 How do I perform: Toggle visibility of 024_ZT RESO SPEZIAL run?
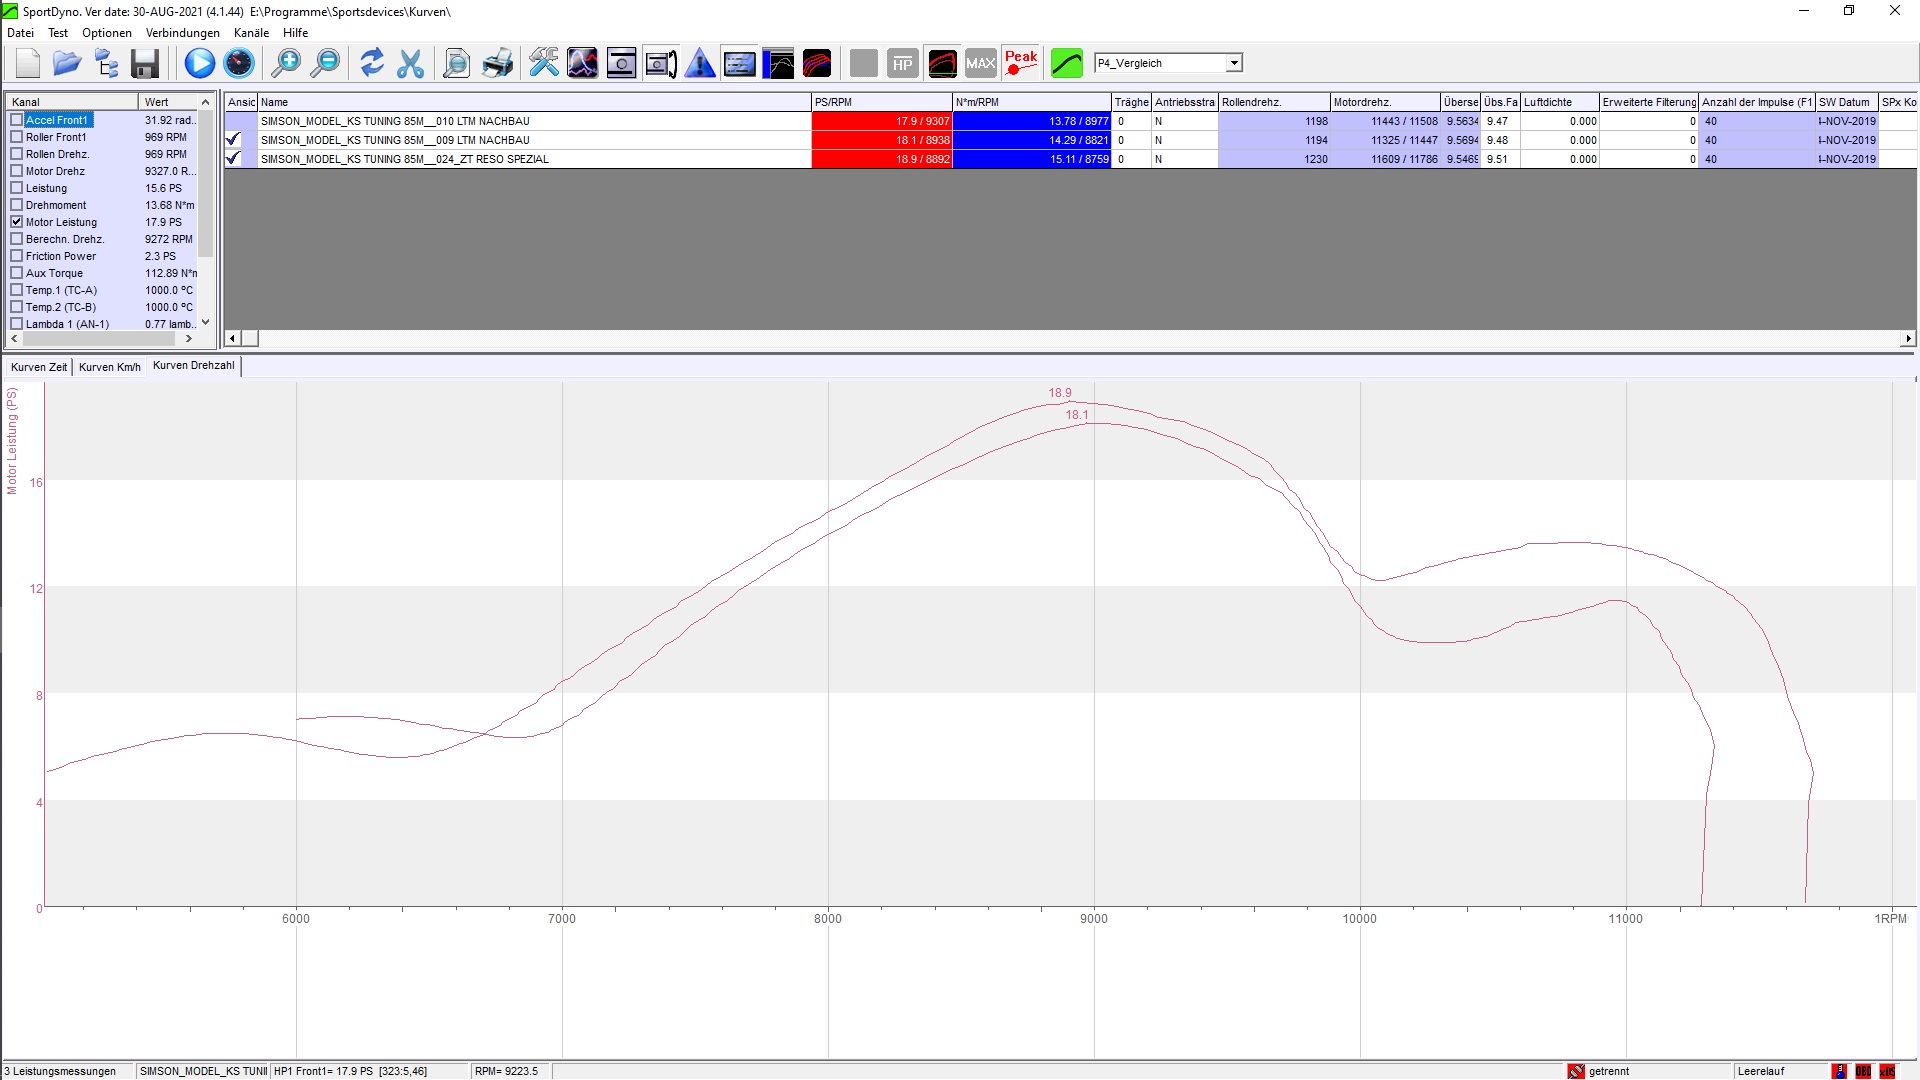coord(234,159)
